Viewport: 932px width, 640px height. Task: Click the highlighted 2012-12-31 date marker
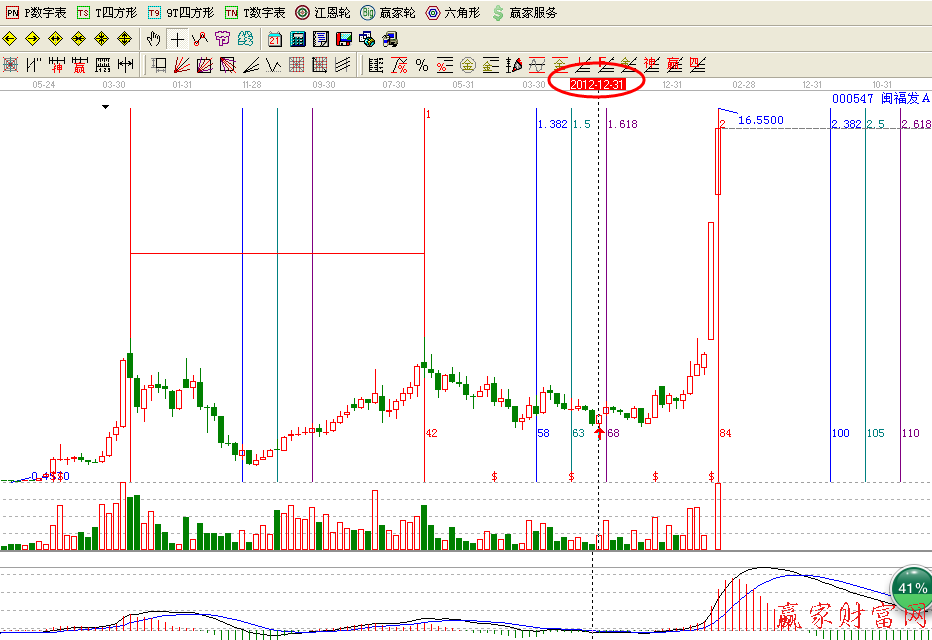597,85
